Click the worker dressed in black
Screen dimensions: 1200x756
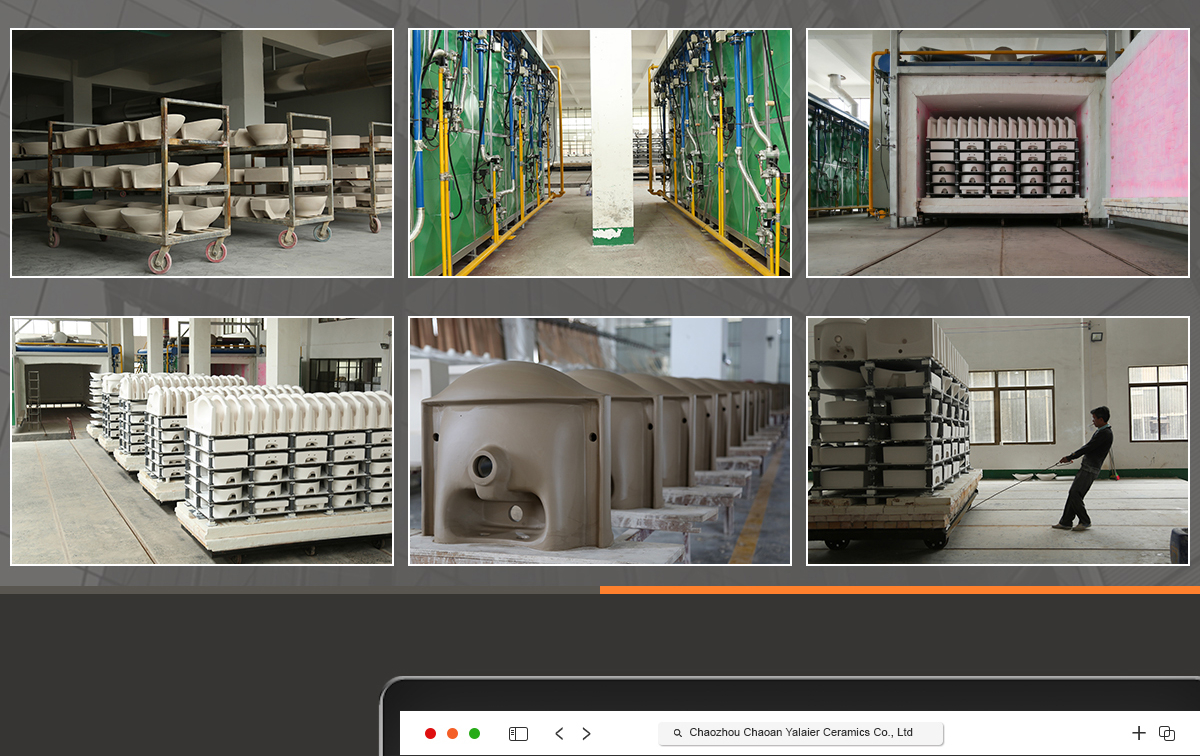1084,467
